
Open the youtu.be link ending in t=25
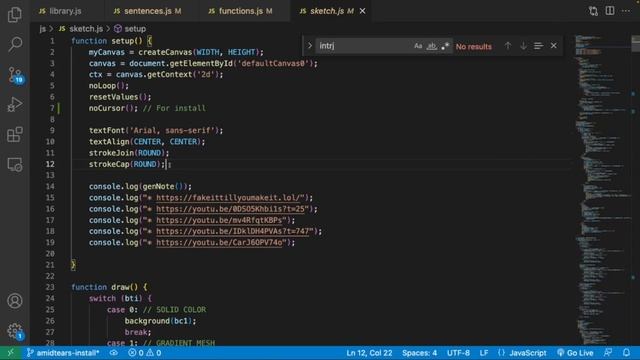click(230, 209)
